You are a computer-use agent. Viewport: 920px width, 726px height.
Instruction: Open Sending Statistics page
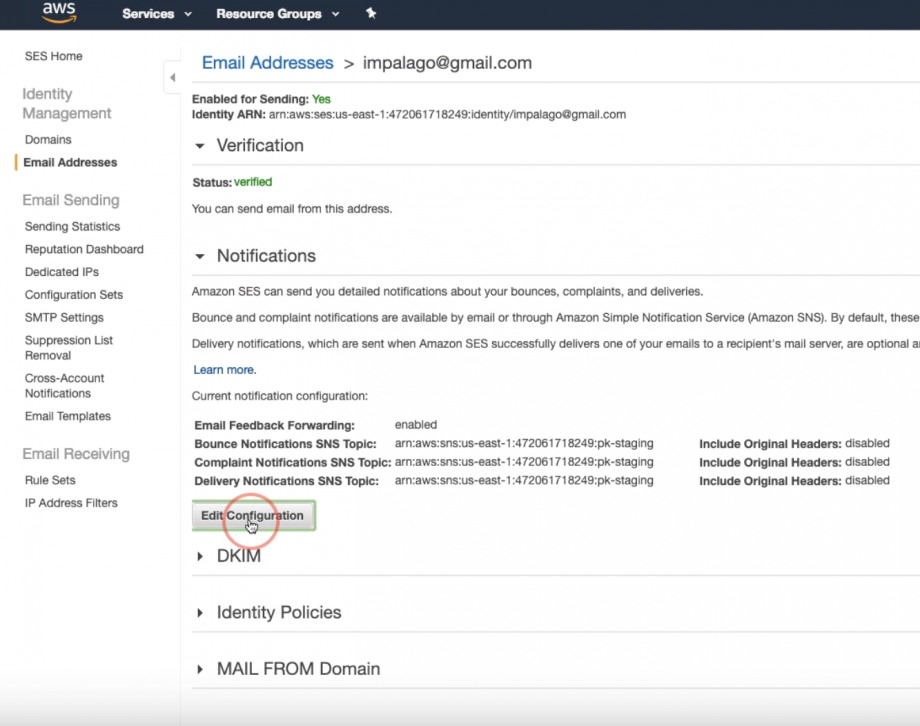[72, 227]
